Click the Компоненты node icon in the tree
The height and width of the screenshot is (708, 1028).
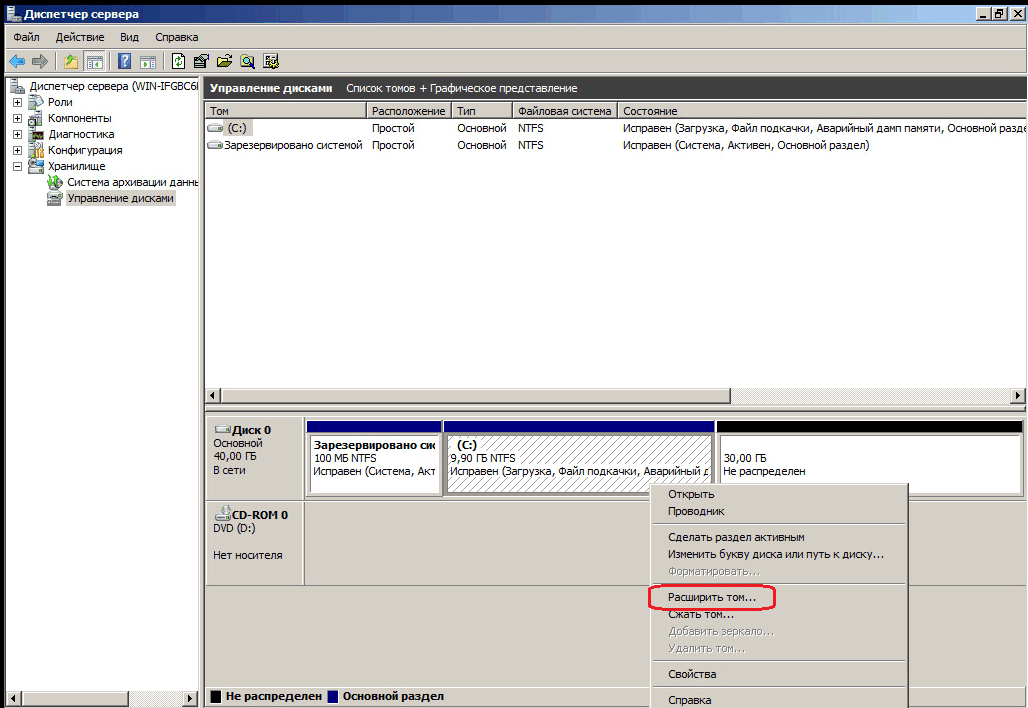36,119
